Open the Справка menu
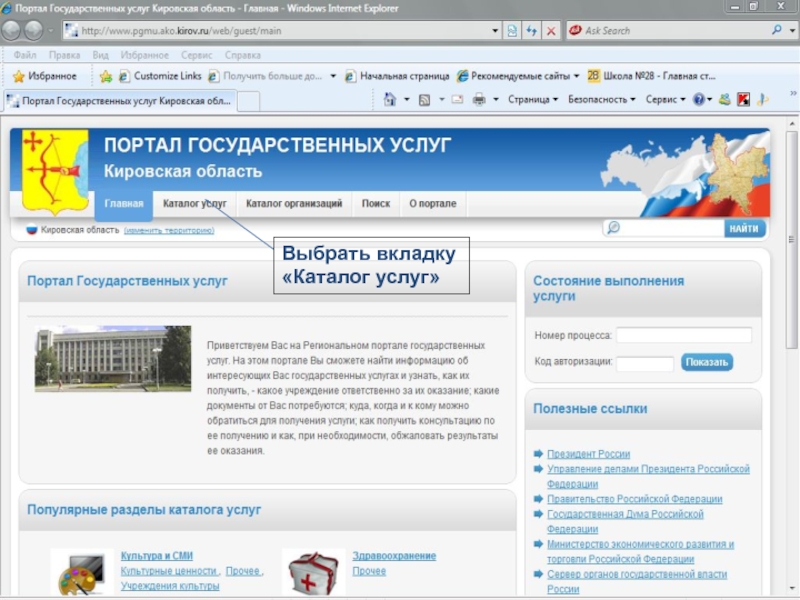 [243, 55]
